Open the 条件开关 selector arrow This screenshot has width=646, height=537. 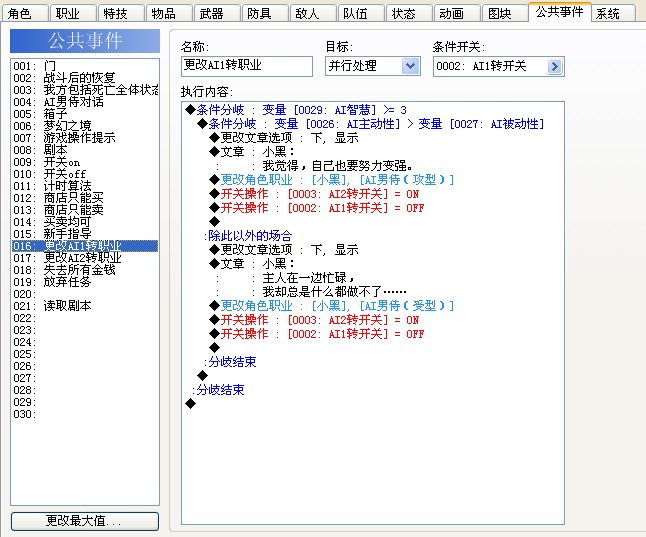[x=554, y=66]
